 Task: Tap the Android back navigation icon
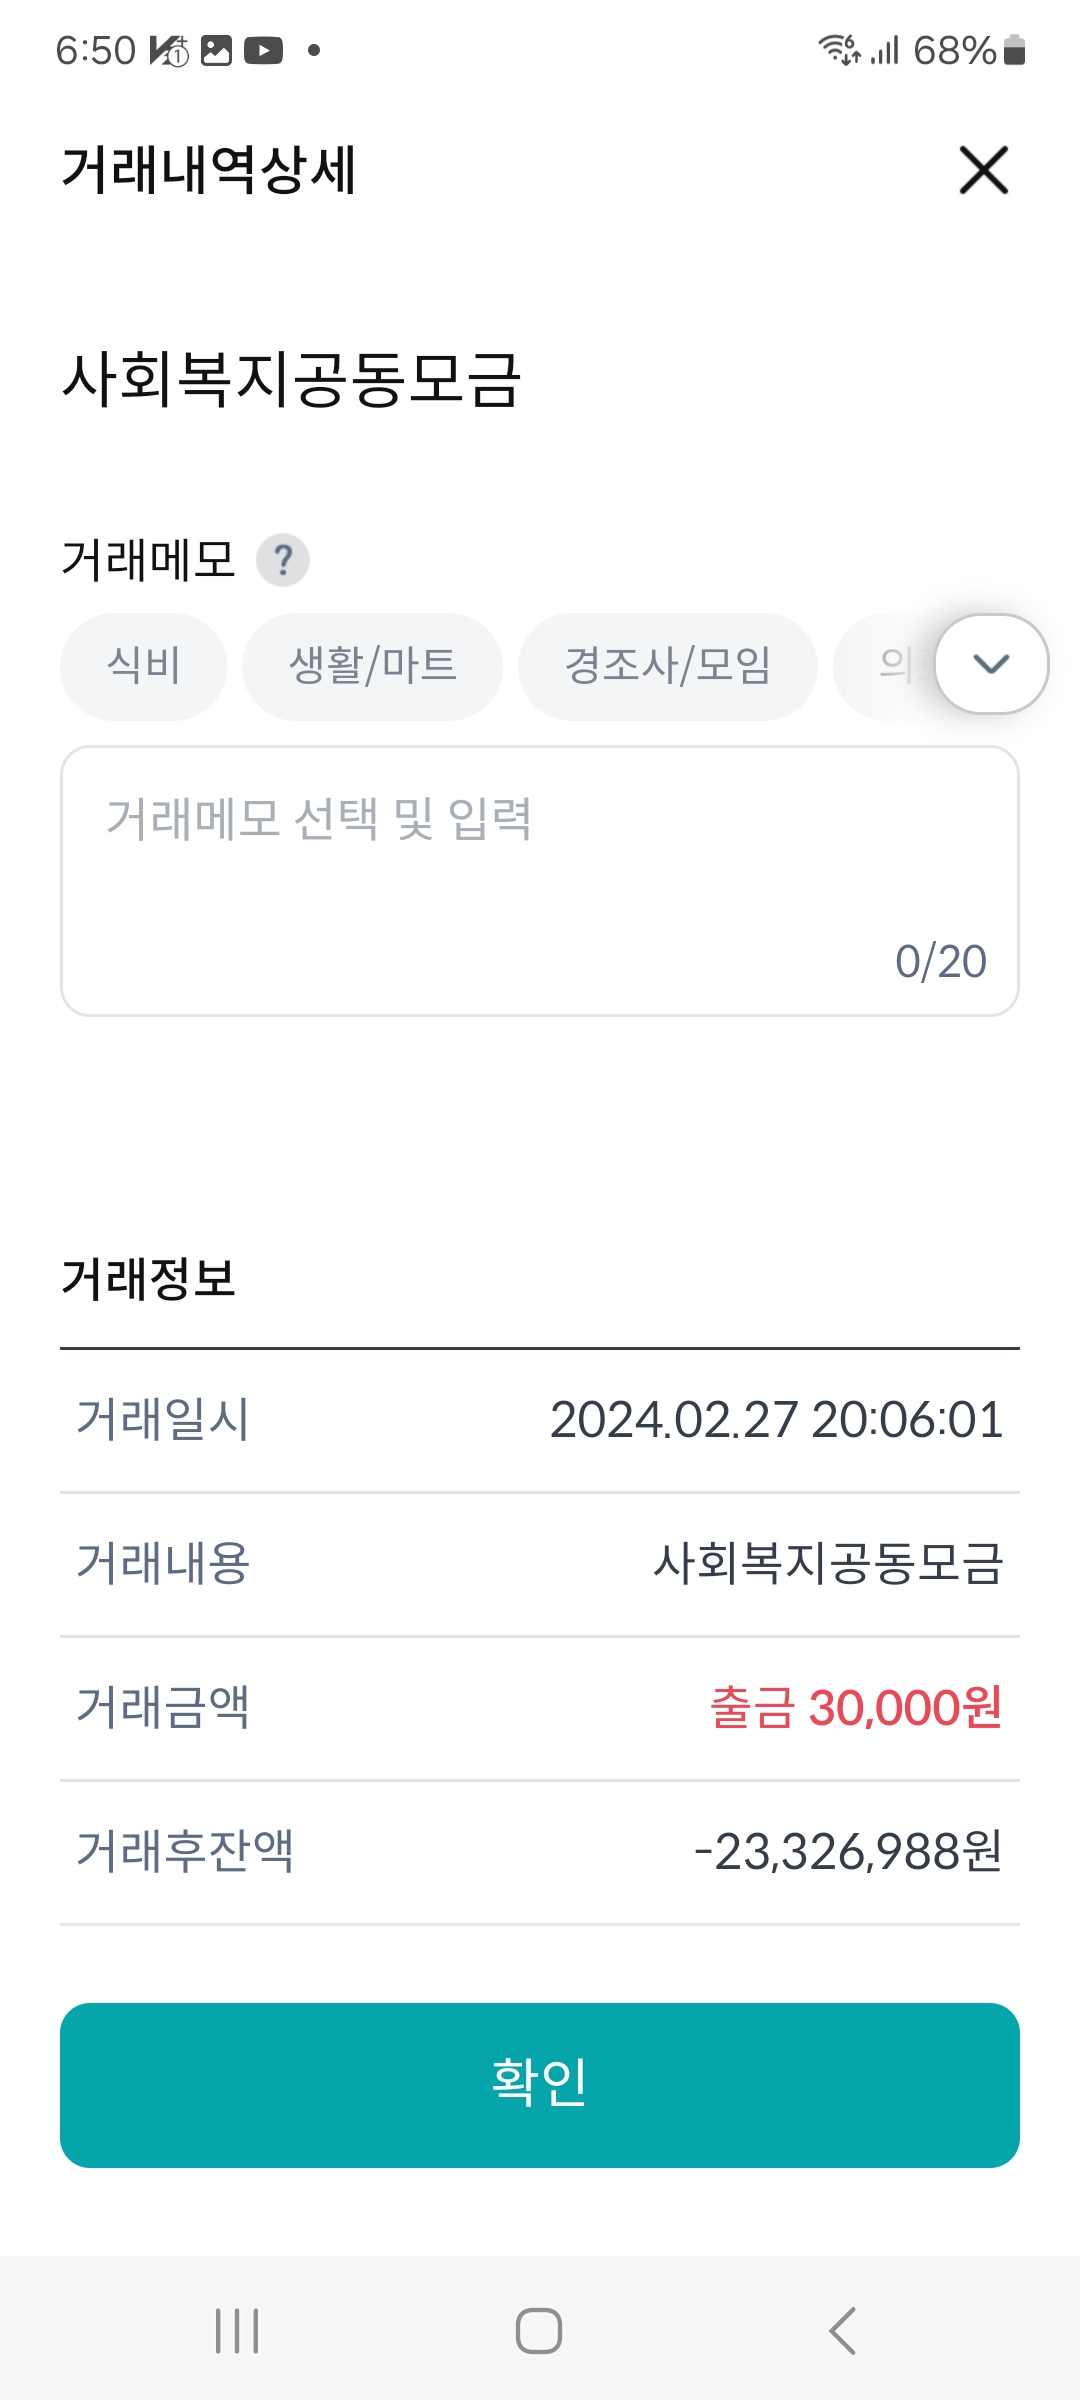pos(842,2331)
